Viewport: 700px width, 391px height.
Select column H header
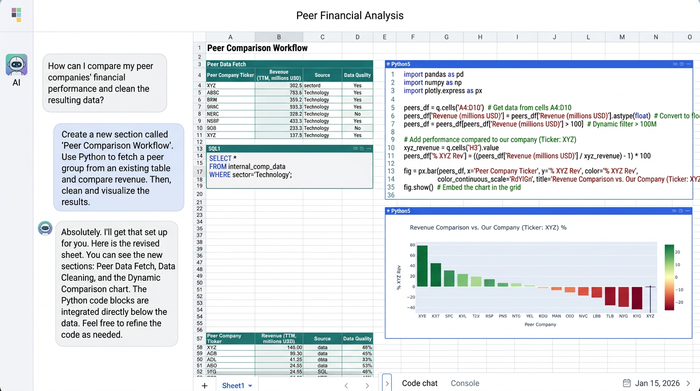(480, 37)
